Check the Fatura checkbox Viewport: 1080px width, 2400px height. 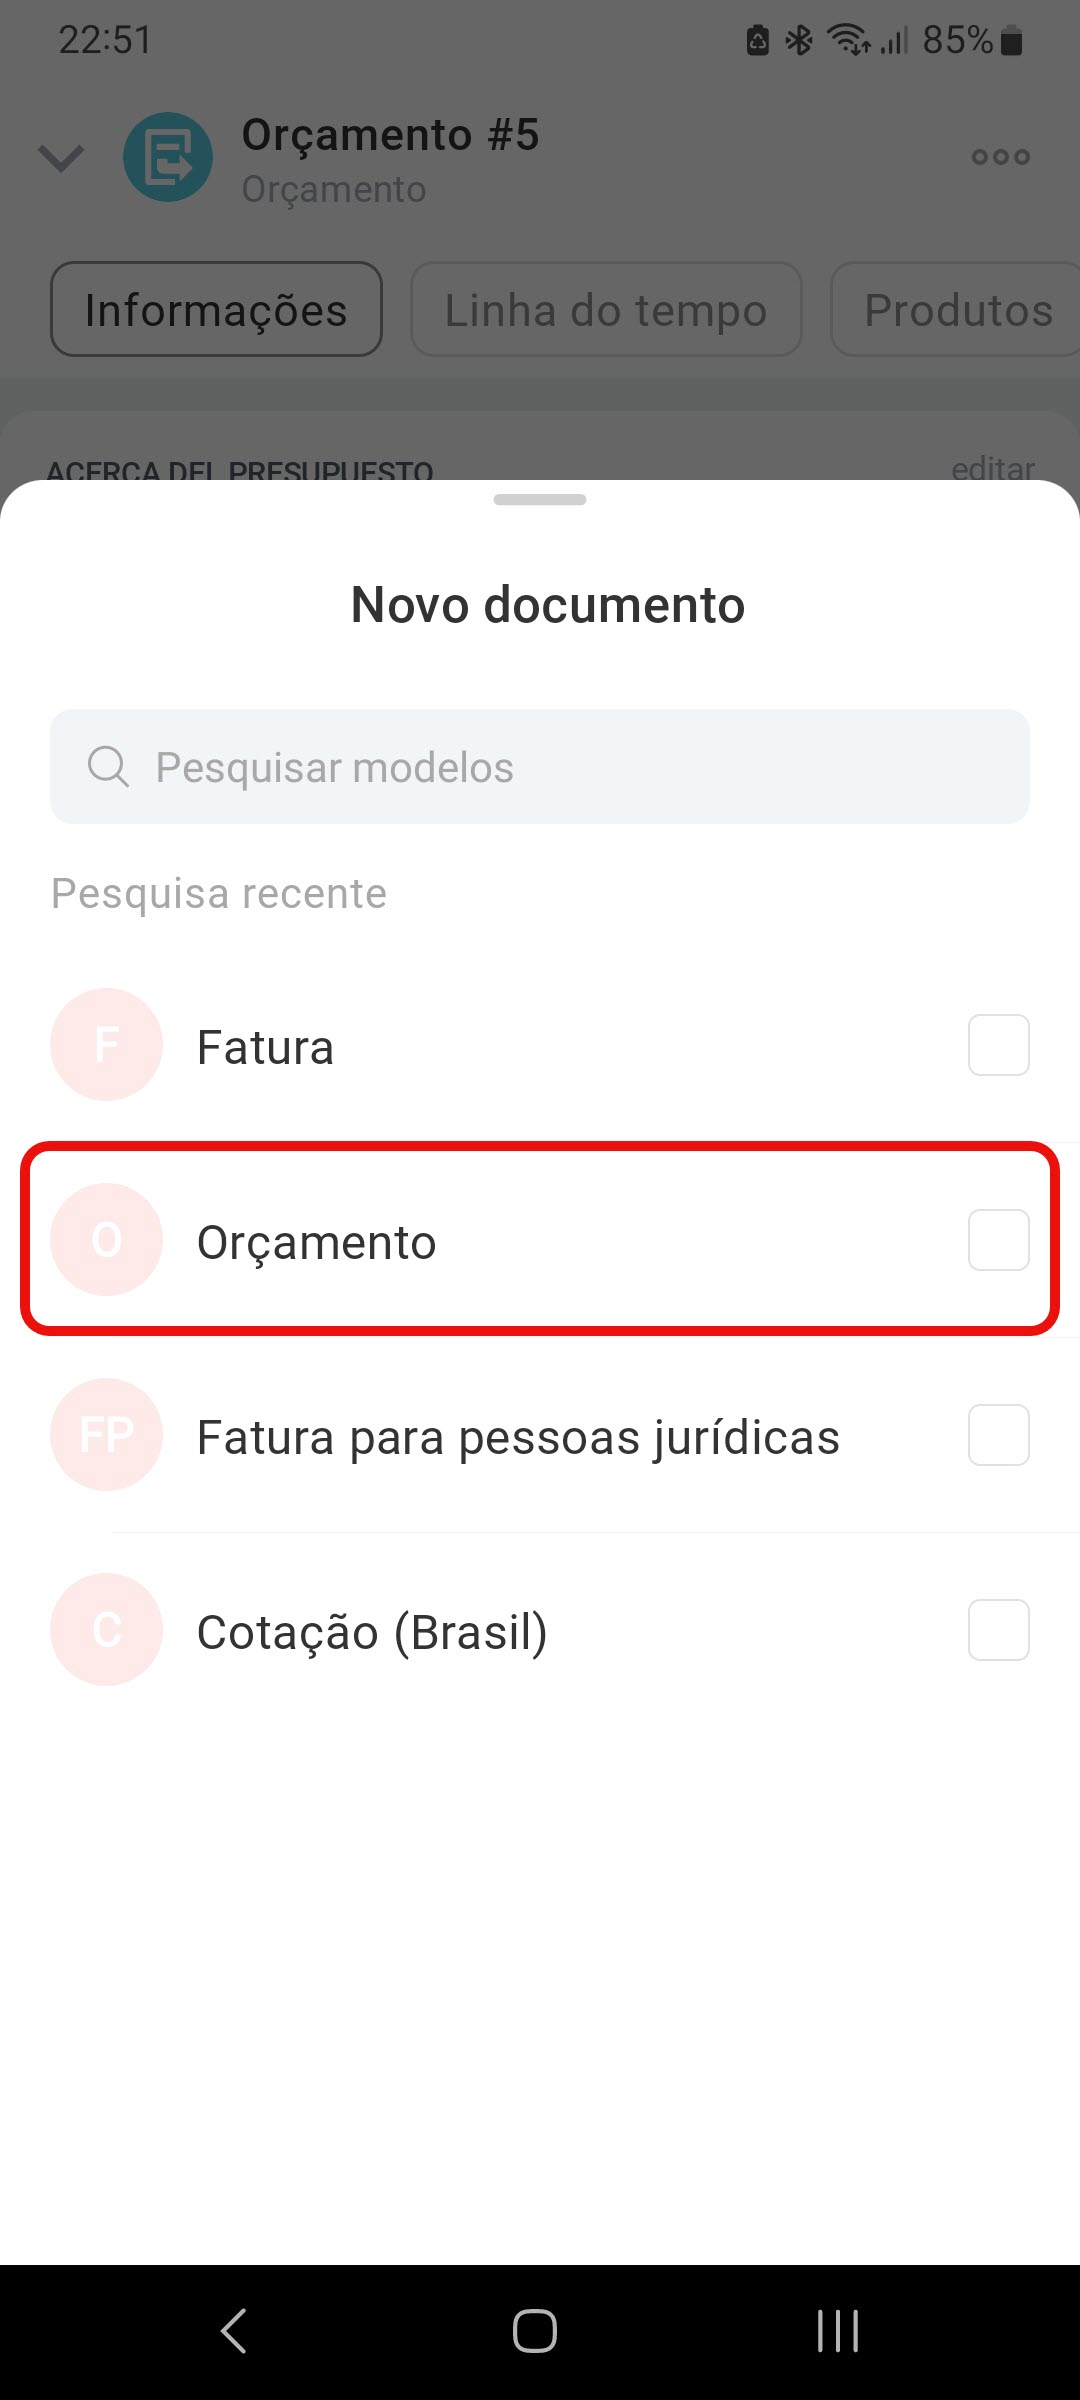pyautogui.click(x=998, y=1045)
